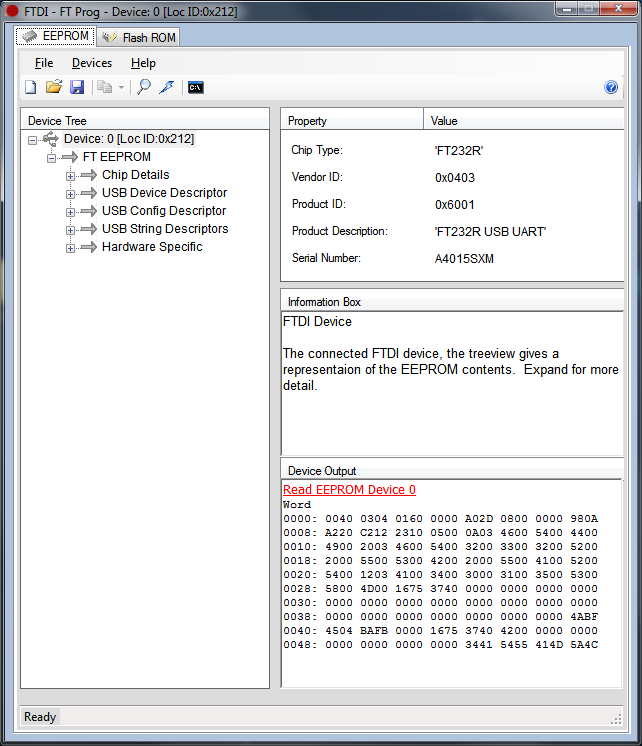Open help with the blue question mark icon
Screen dimensions: 642x746
tap(611, 87)
